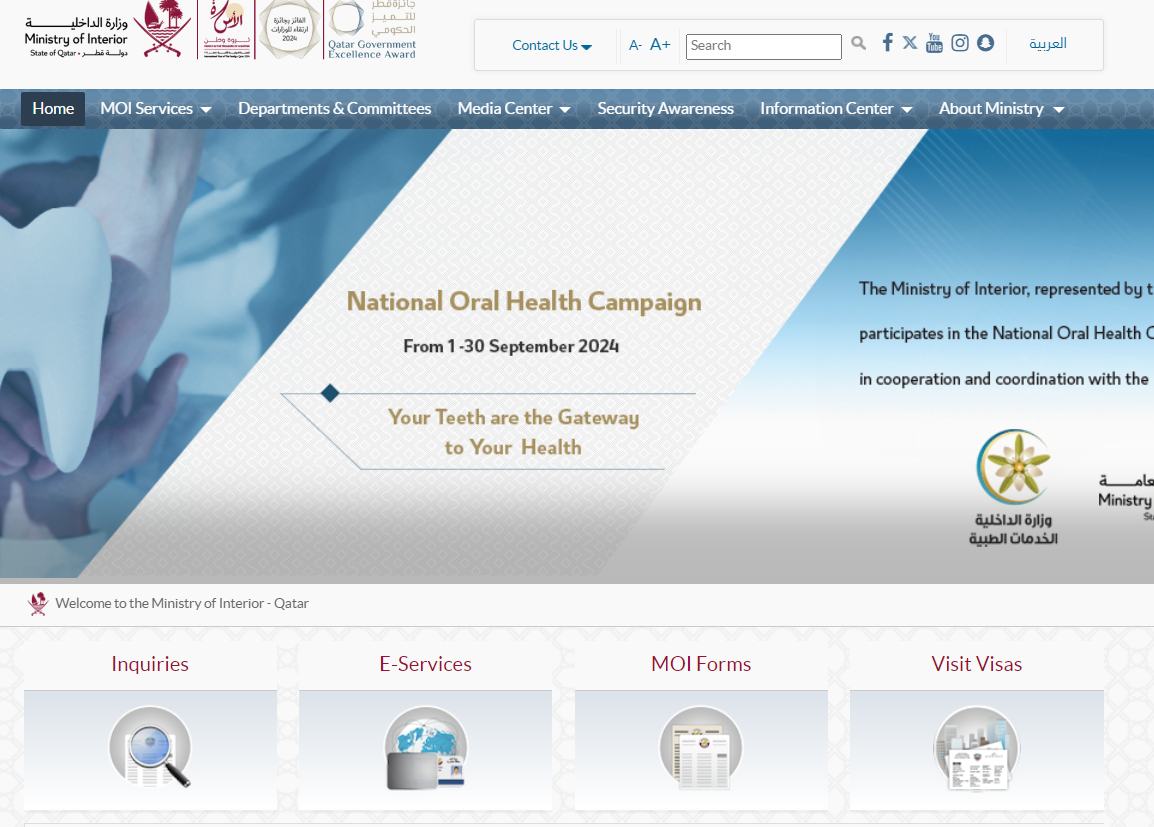This screenshot has width=1154, height=827.
Task: Click the Instagram icon
Action: tap(960, 43)
